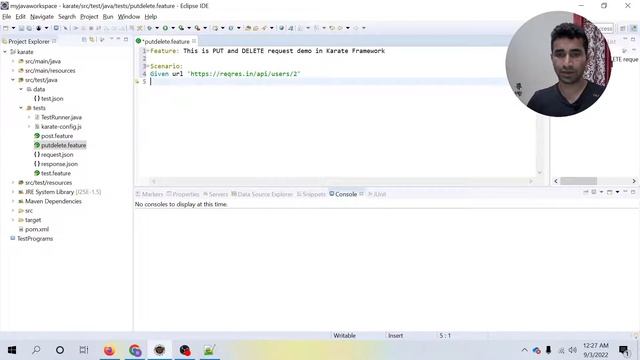Maximize the Project Explorer panel
The height and width of the screenshot is (360, 640).
click(126, 39)
